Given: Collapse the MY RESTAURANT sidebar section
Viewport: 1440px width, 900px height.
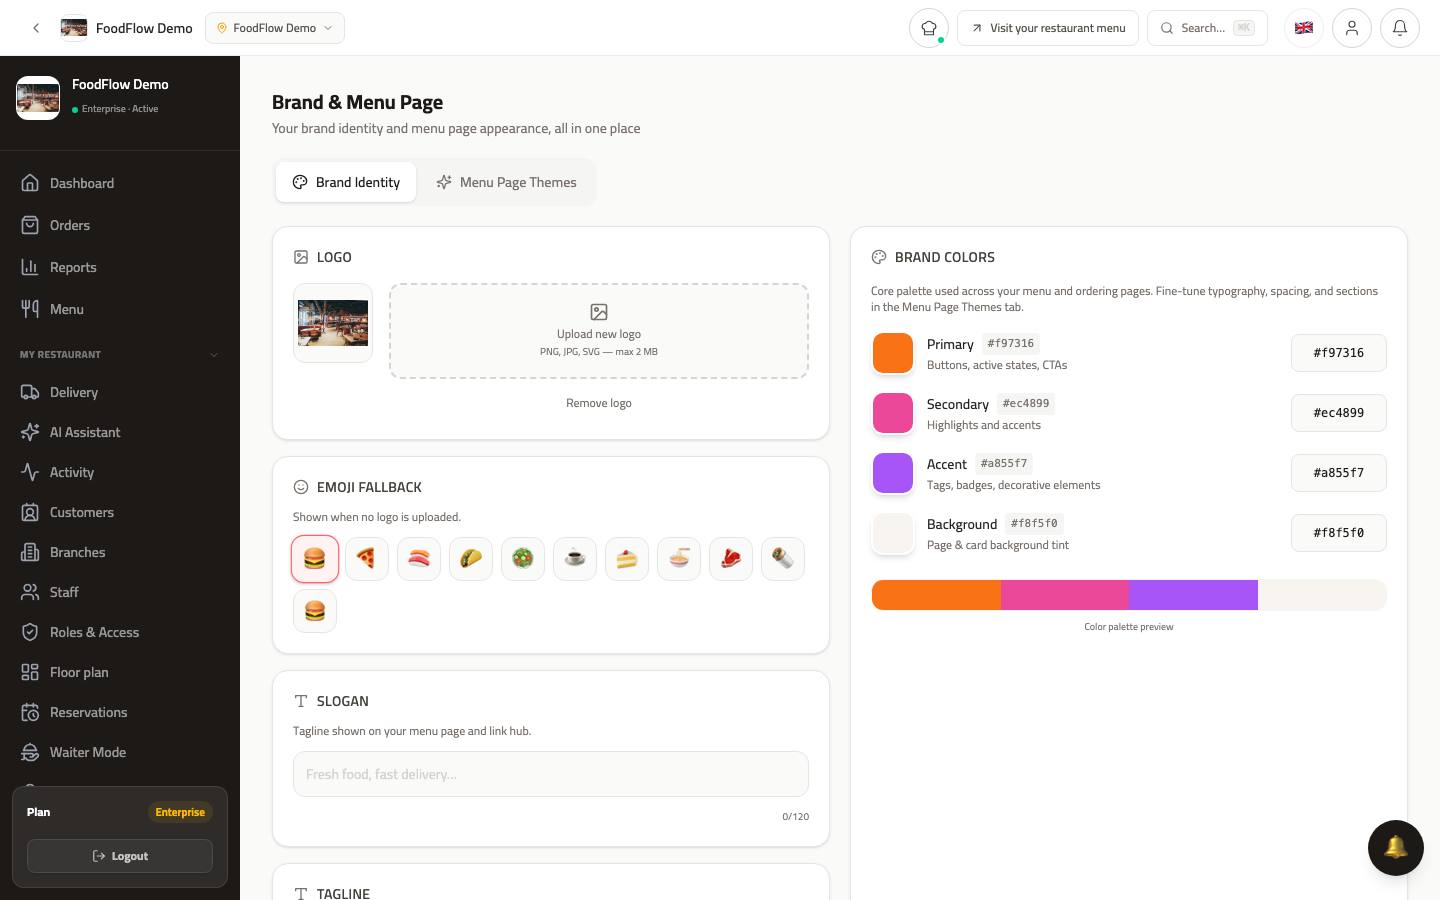Looking at the screenshot, I should click(120, 354).
